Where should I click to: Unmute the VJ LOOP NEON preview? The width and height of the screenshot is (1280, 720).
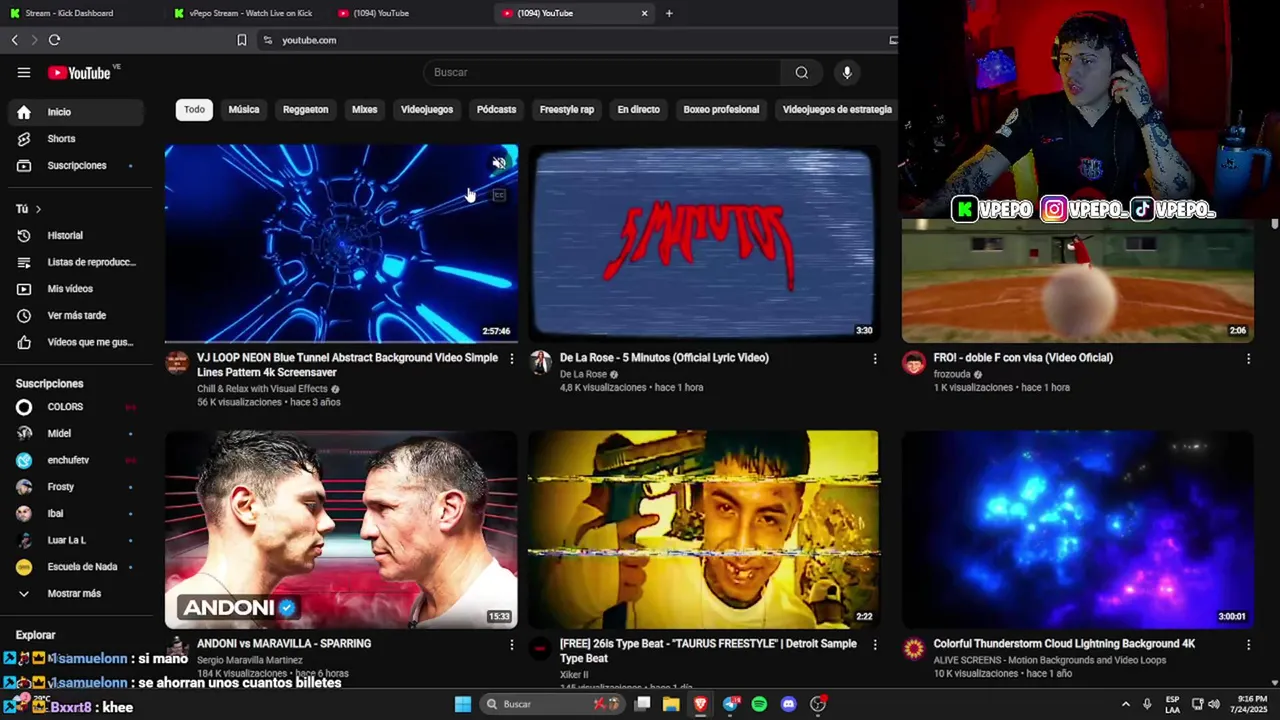[x=499, y=163]
